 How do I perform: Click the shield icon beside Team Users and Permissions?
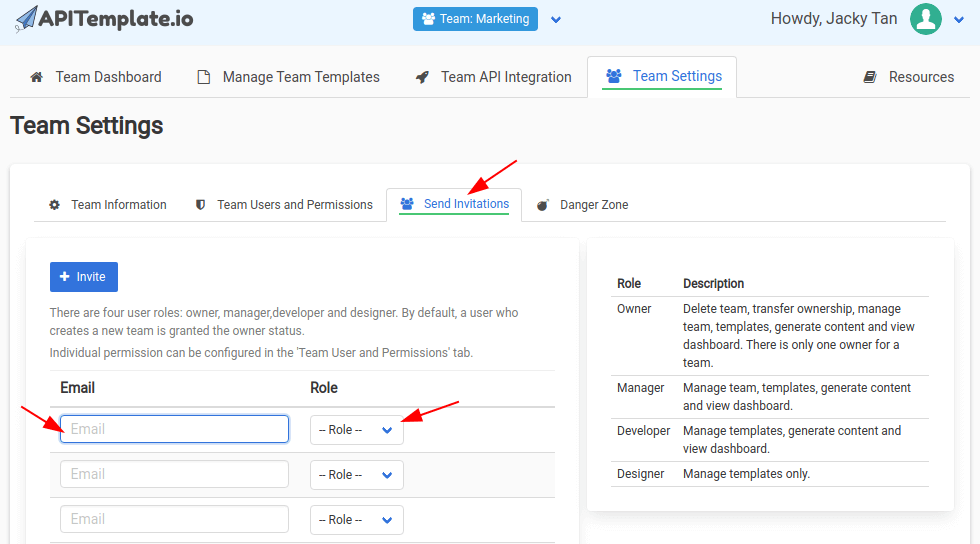[x=201, y=205]
